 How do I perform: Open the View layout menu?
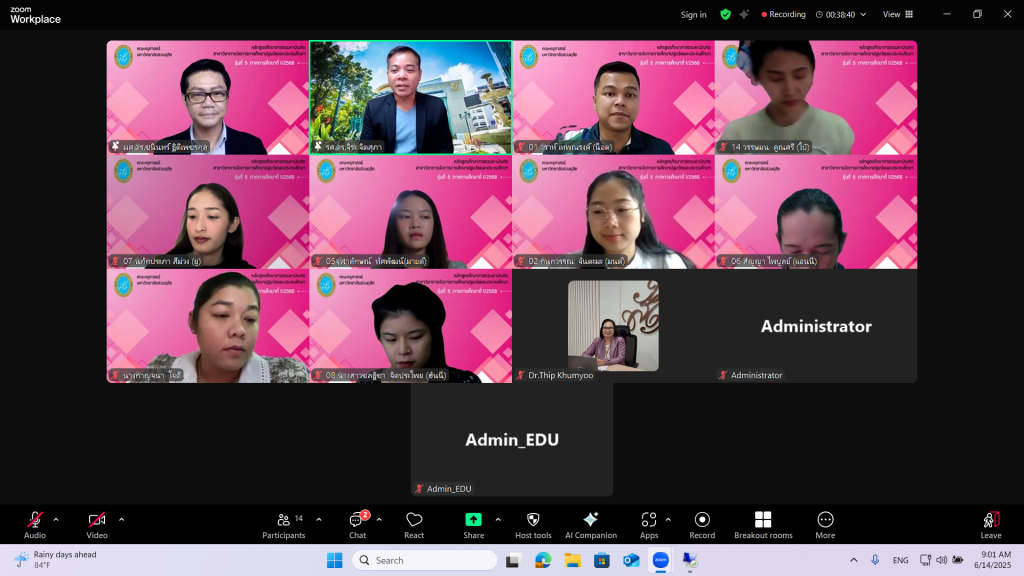point(897,15)
